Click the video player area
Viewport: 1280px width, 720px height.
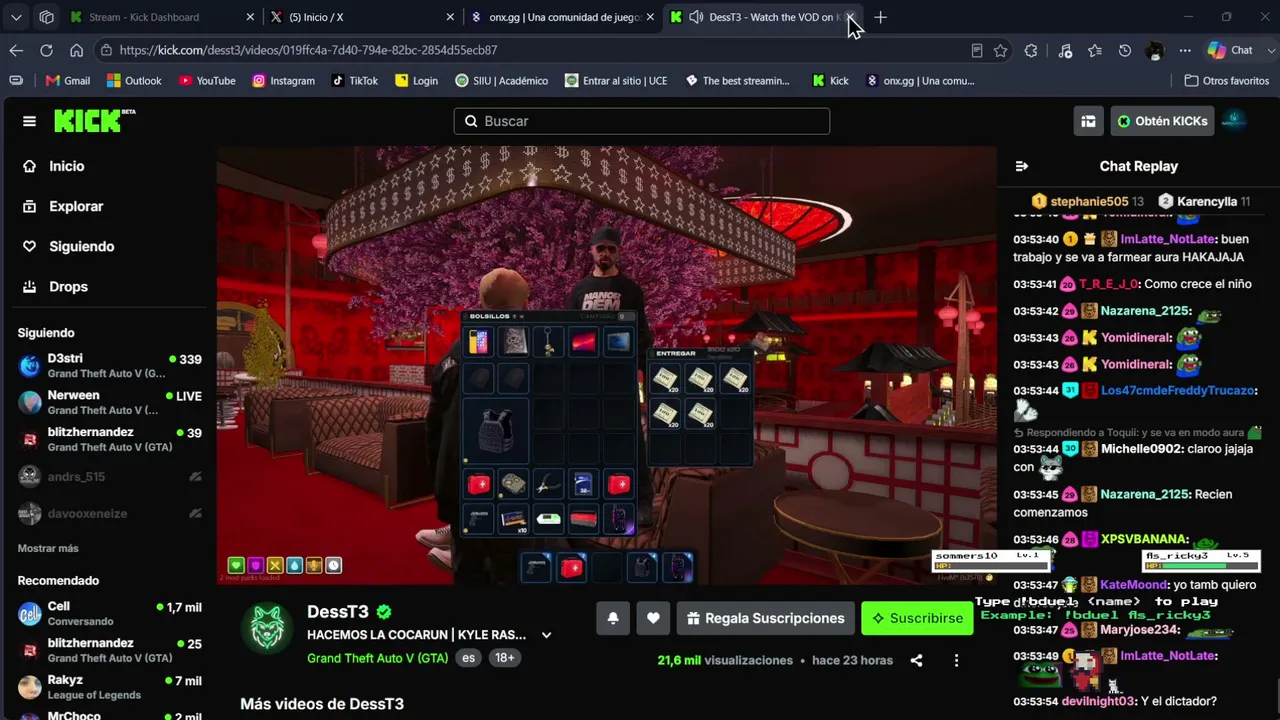click(607, 366)
